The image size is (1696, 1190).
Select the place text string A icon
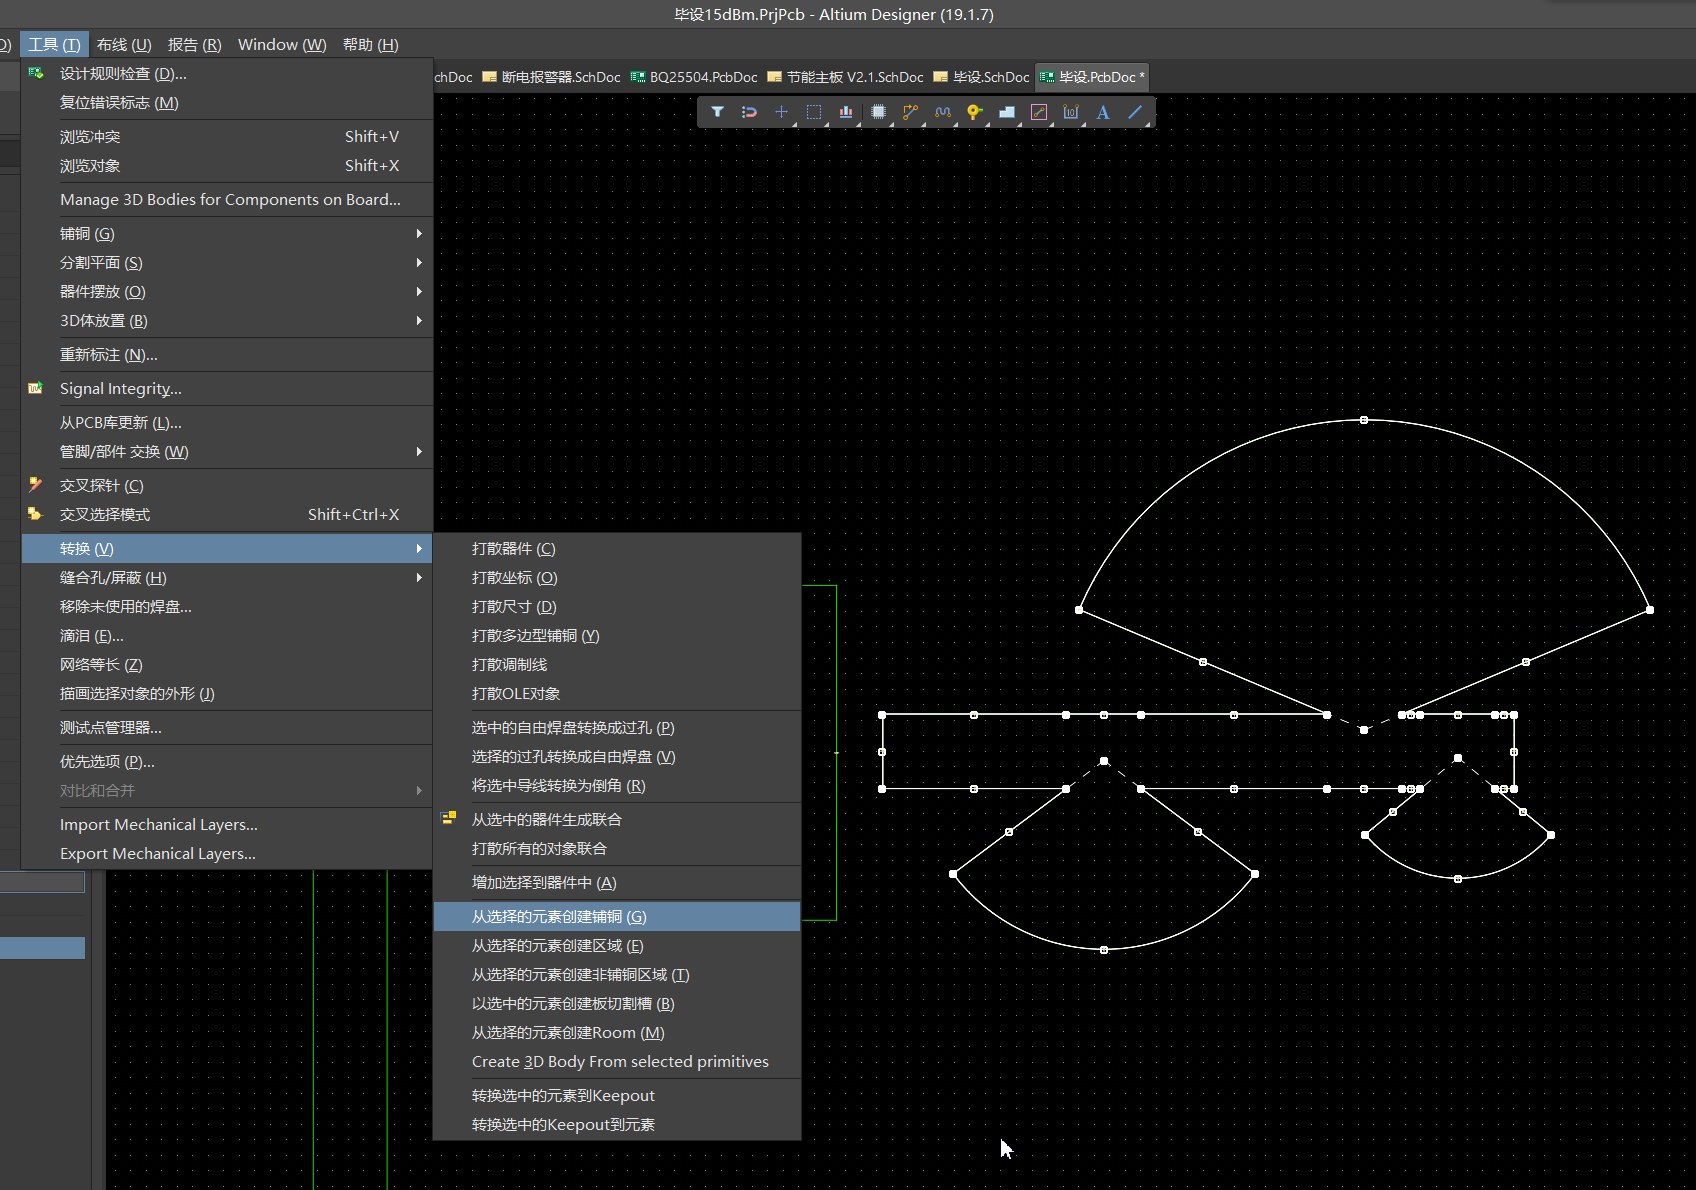click(x=1103, y=112)
